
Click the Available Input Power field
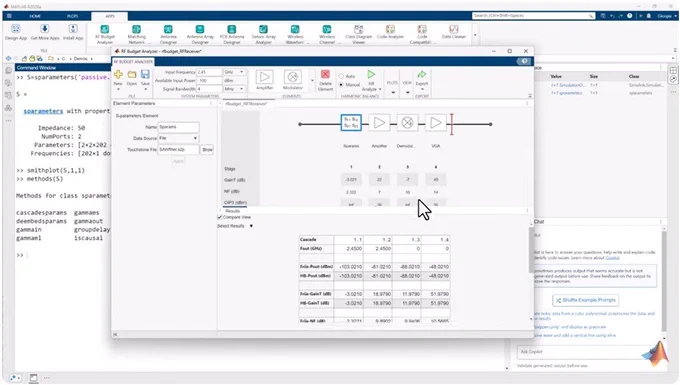pos(209,80)
